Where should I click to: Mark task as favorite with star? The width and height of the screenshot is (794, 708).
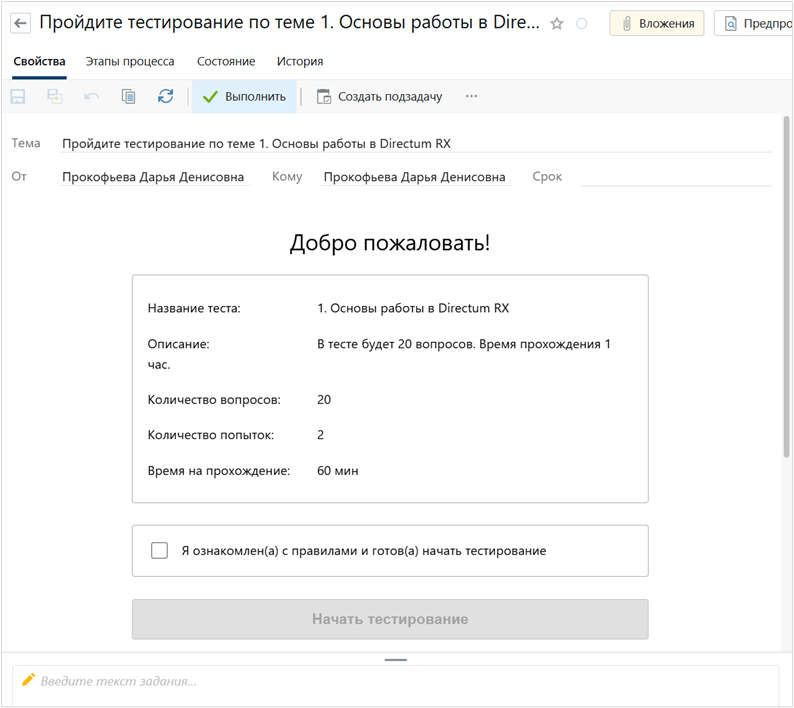pos(557,23)
